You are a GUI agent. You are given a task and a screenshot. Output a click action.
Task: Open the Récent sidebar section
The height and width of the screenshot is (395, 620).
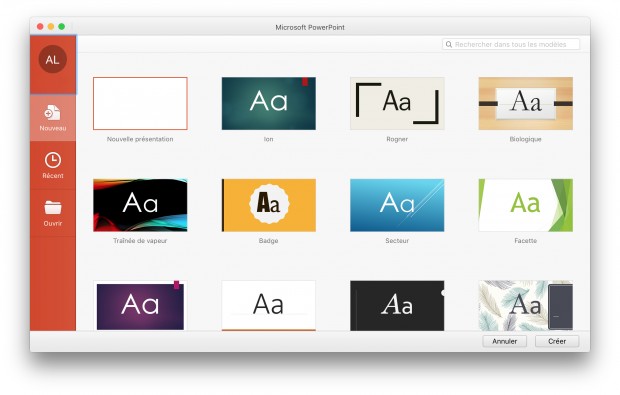53,165
